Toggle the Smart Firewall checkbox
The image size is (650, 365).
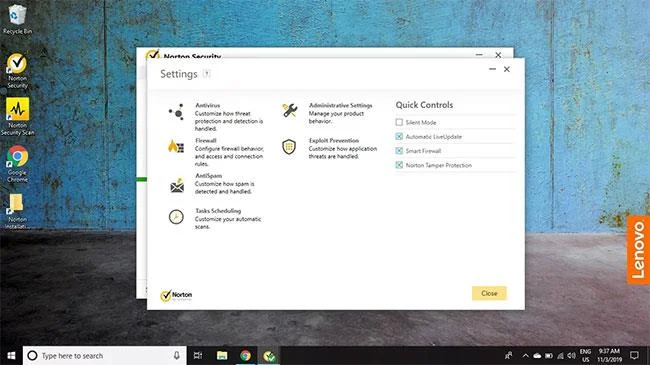coord(399,151)
